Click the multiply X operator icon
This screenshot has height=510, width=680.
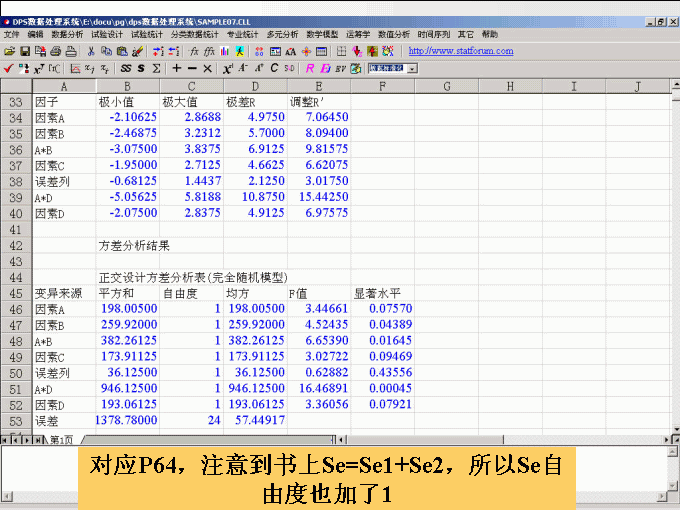pyautogui.click(x=207, y=68)
